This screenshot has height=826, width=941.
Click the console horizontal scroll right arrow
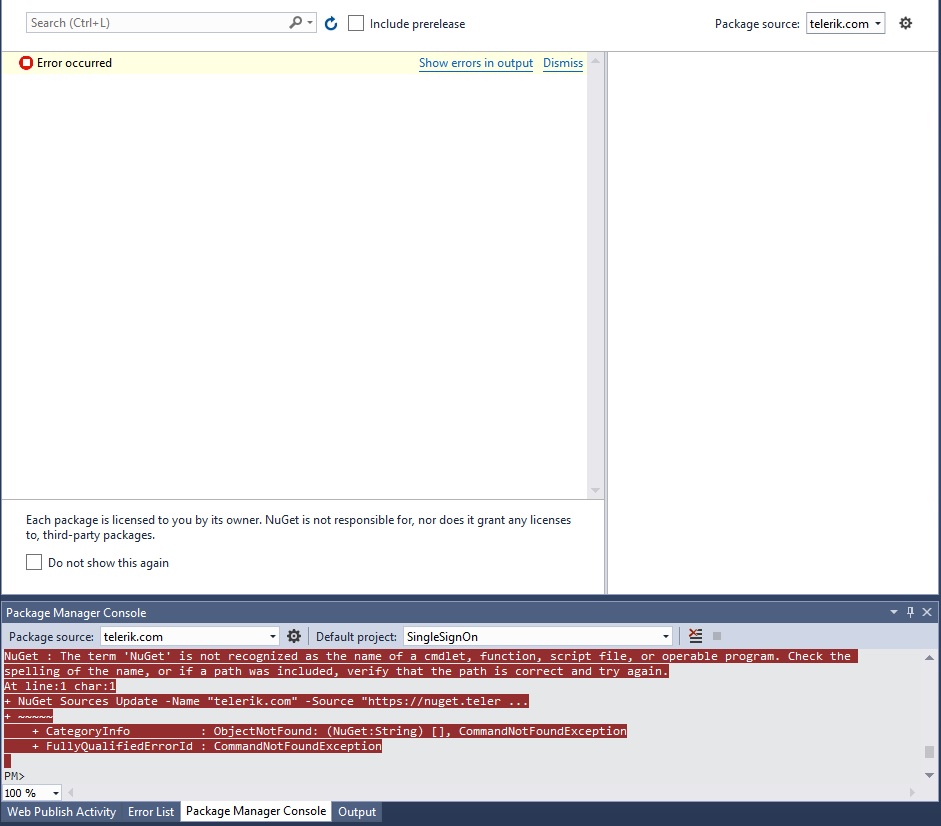[912, 792]
